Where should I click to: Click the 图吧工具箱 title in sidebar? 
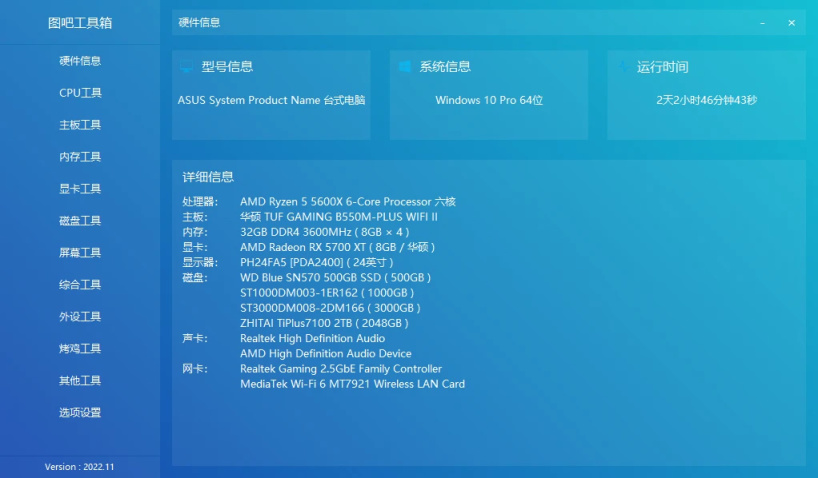coord(80,23)
